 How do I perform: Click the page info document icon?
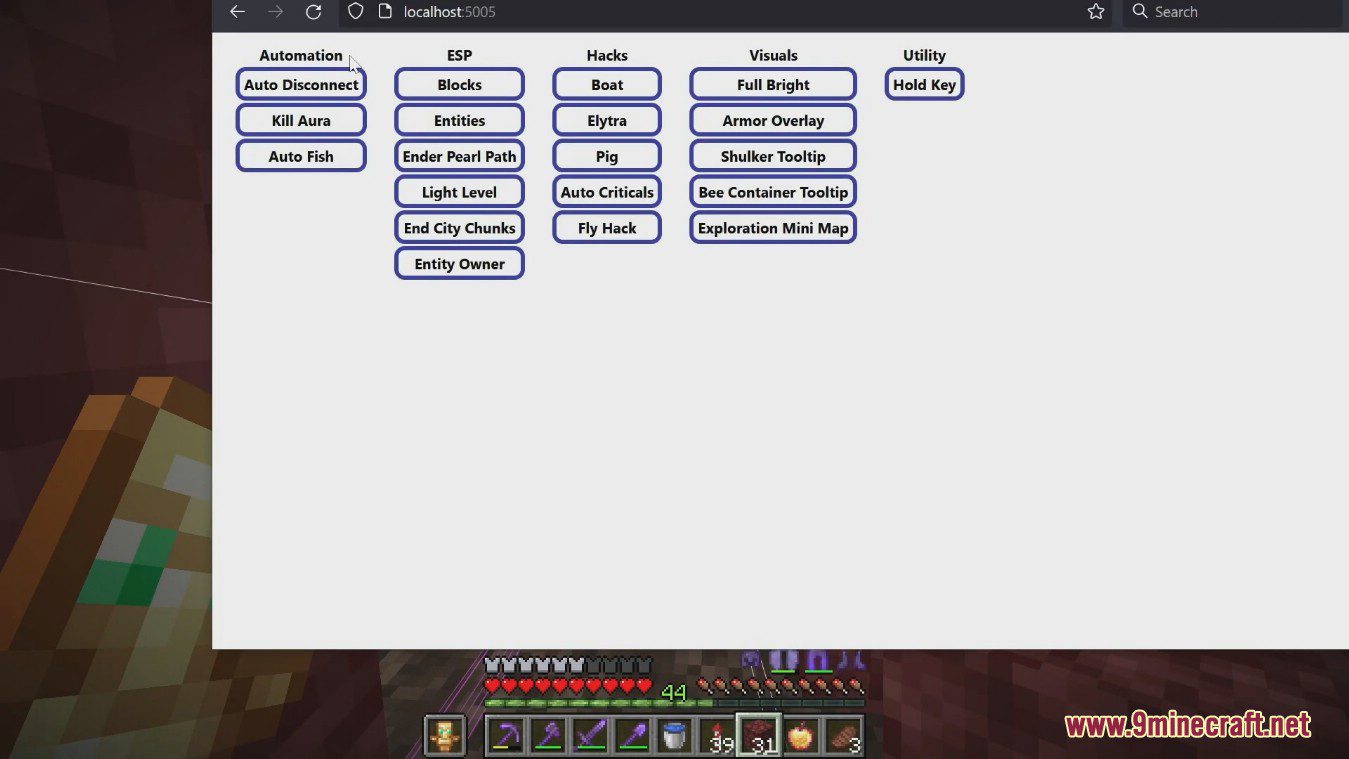(x=385, y=12)
